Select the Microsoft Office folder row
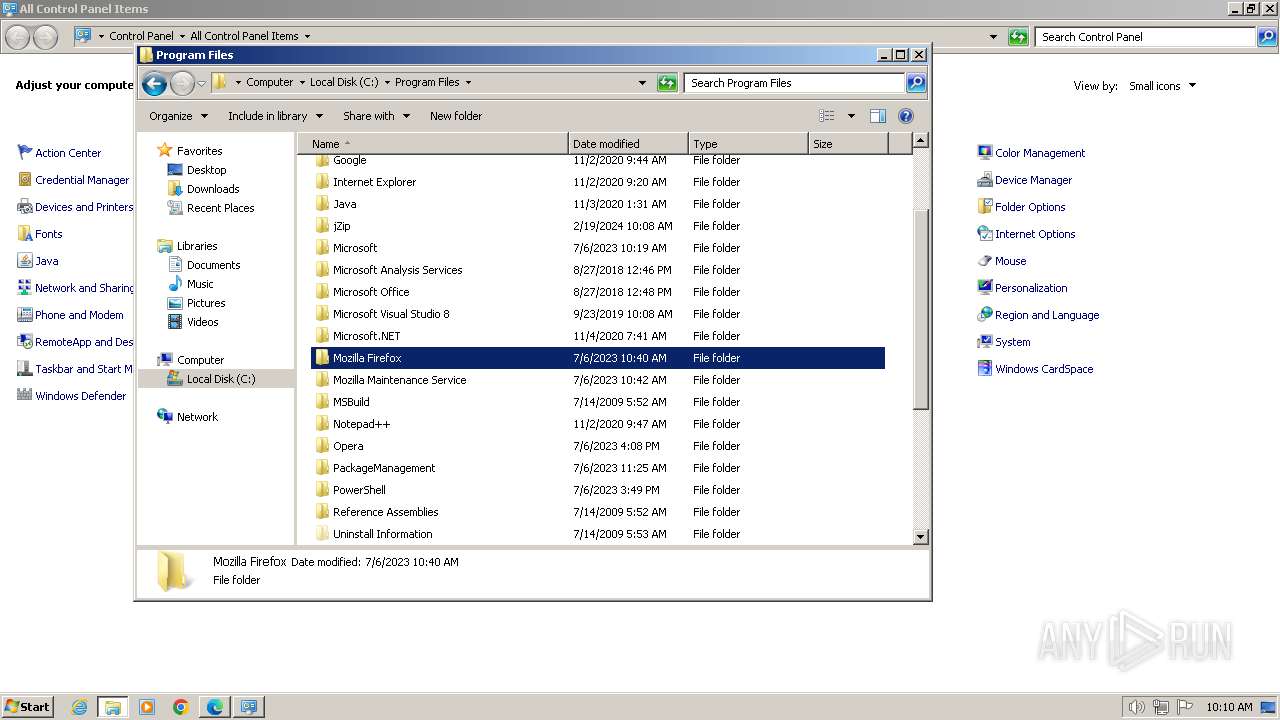This screenshot has height=720, width=1280. pos(598,292)
